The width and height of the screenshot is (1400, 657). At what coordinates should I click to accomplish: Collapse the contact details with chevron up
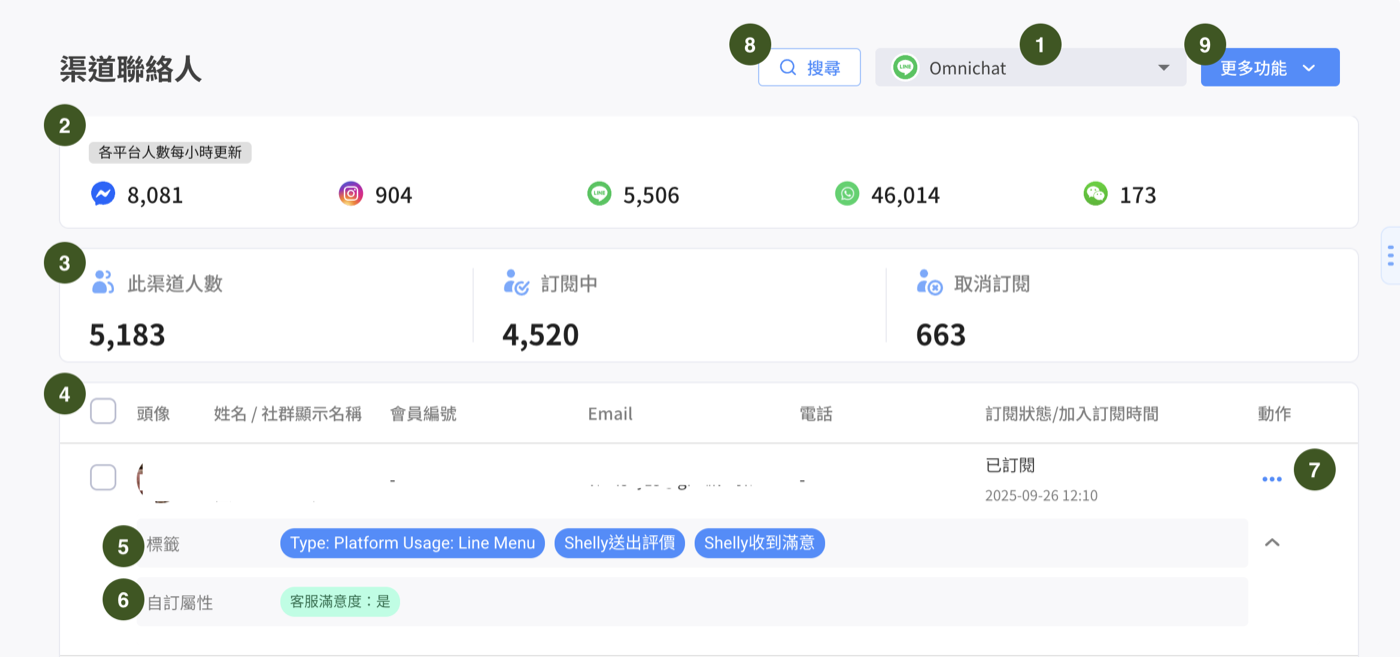coord(1272,542)
